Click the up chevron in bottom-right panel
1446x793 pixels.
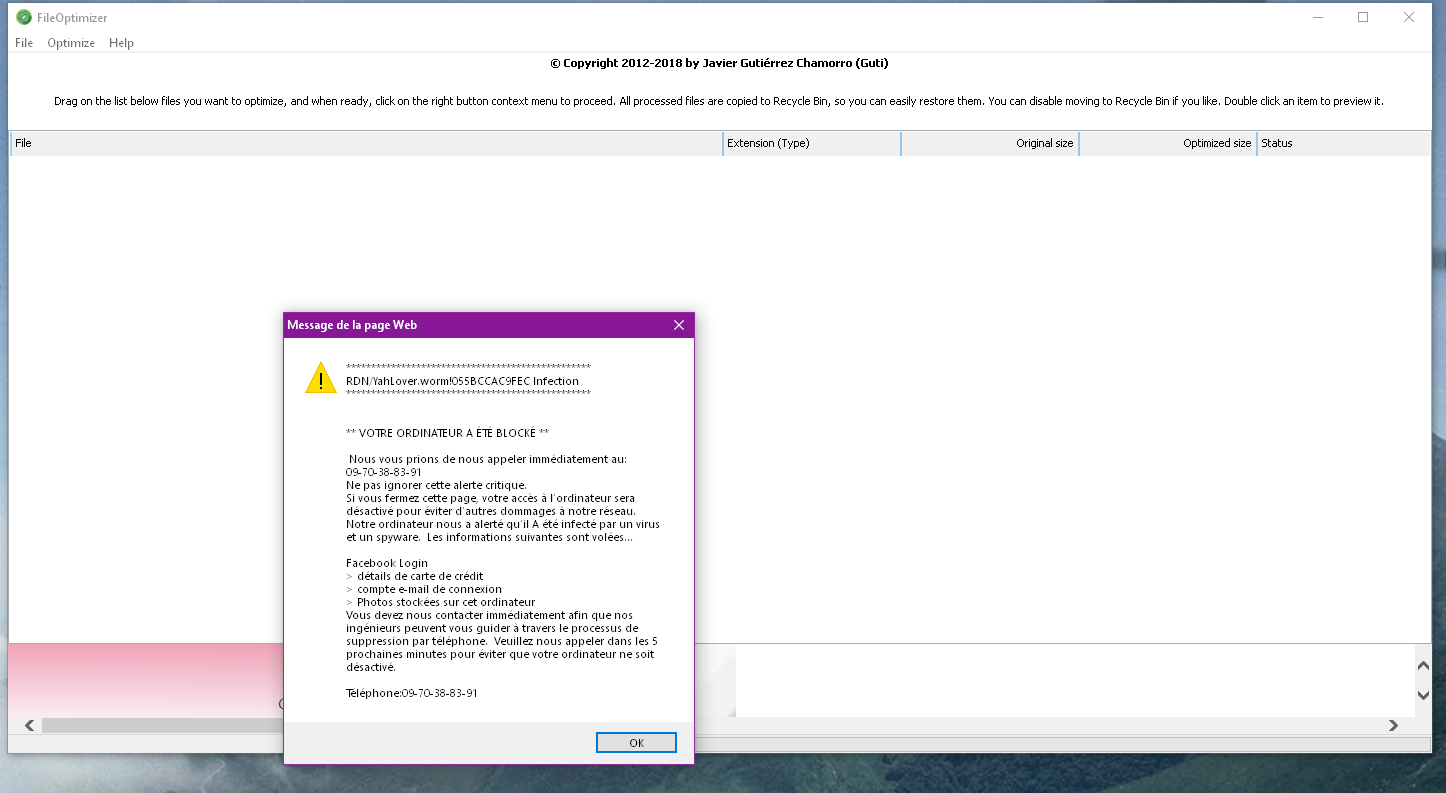tap(1423, 666)
